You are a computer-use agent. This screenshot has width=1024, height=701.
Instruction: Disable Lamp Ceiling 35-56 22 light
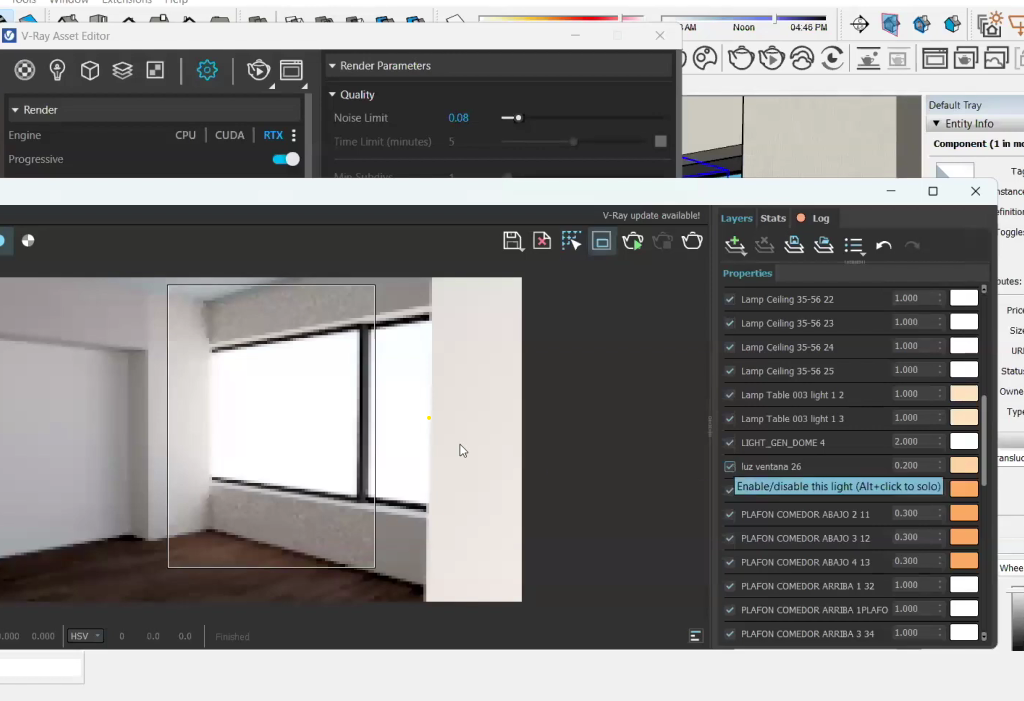tap(729, 299)
